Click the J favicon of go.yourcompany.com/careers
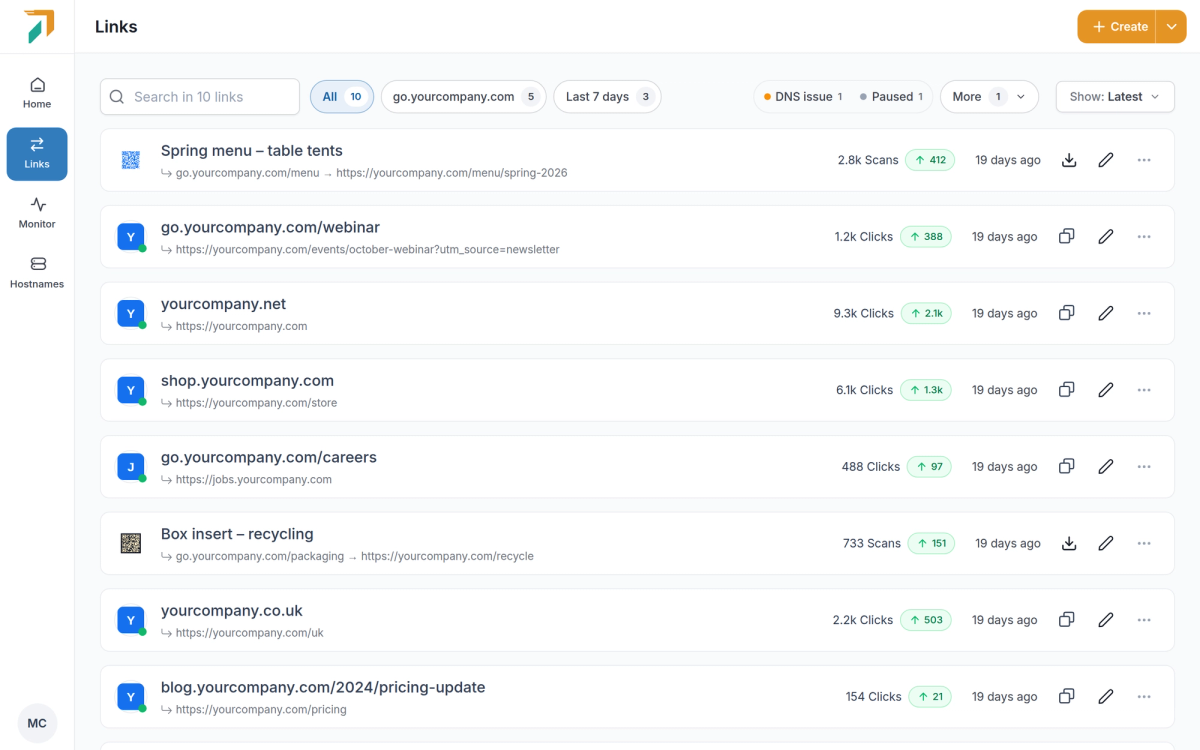The width and height of the screenshot is (1200, 750). tap(131, 467)
